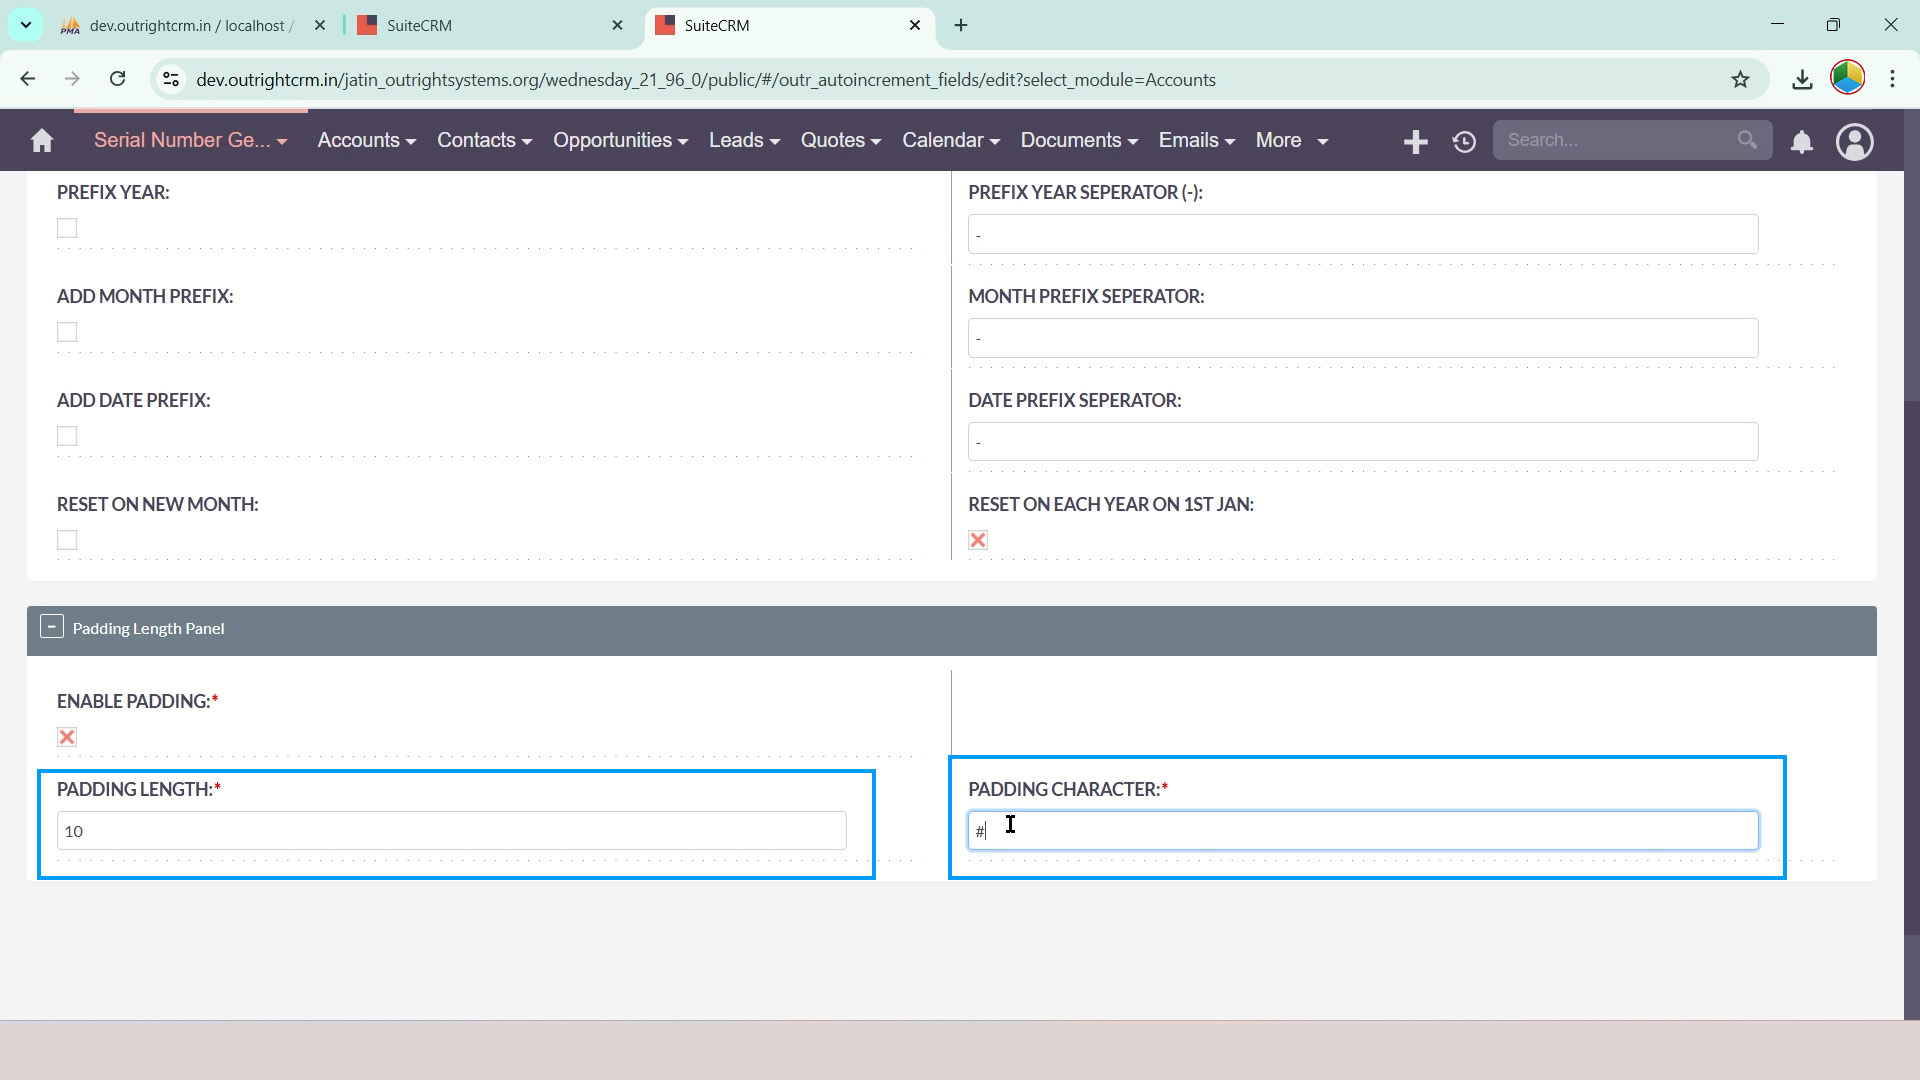Uncheck Reset On Each Year checkbox

978,540
